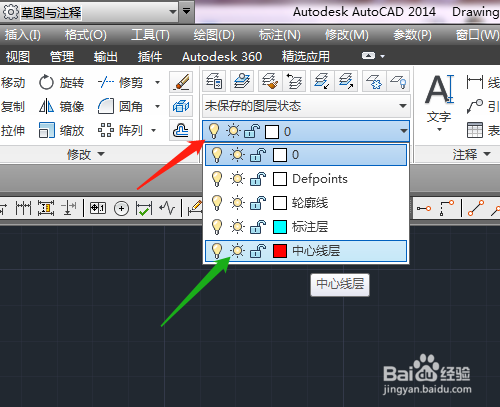Screen dimensions: 500x407
Task: Toggle freeze sun icon for 轮廓线 layer
Action: [237, 203]
